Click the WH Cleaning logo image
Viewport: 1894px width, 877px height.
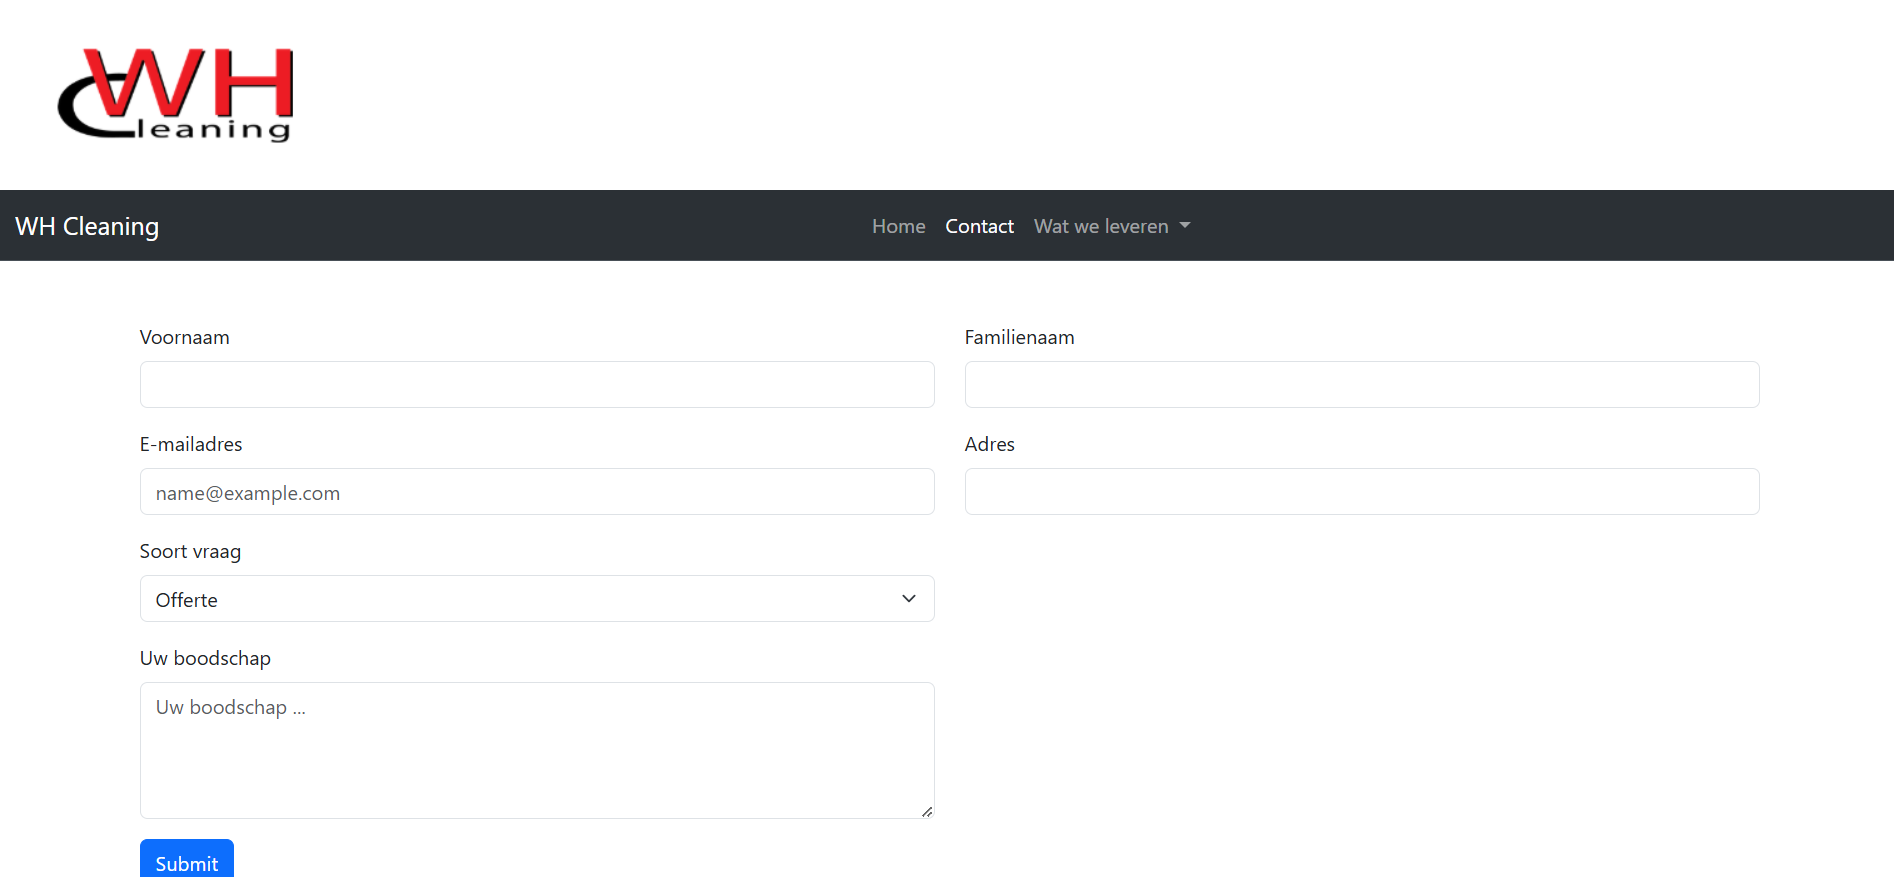tap(175, 95)
